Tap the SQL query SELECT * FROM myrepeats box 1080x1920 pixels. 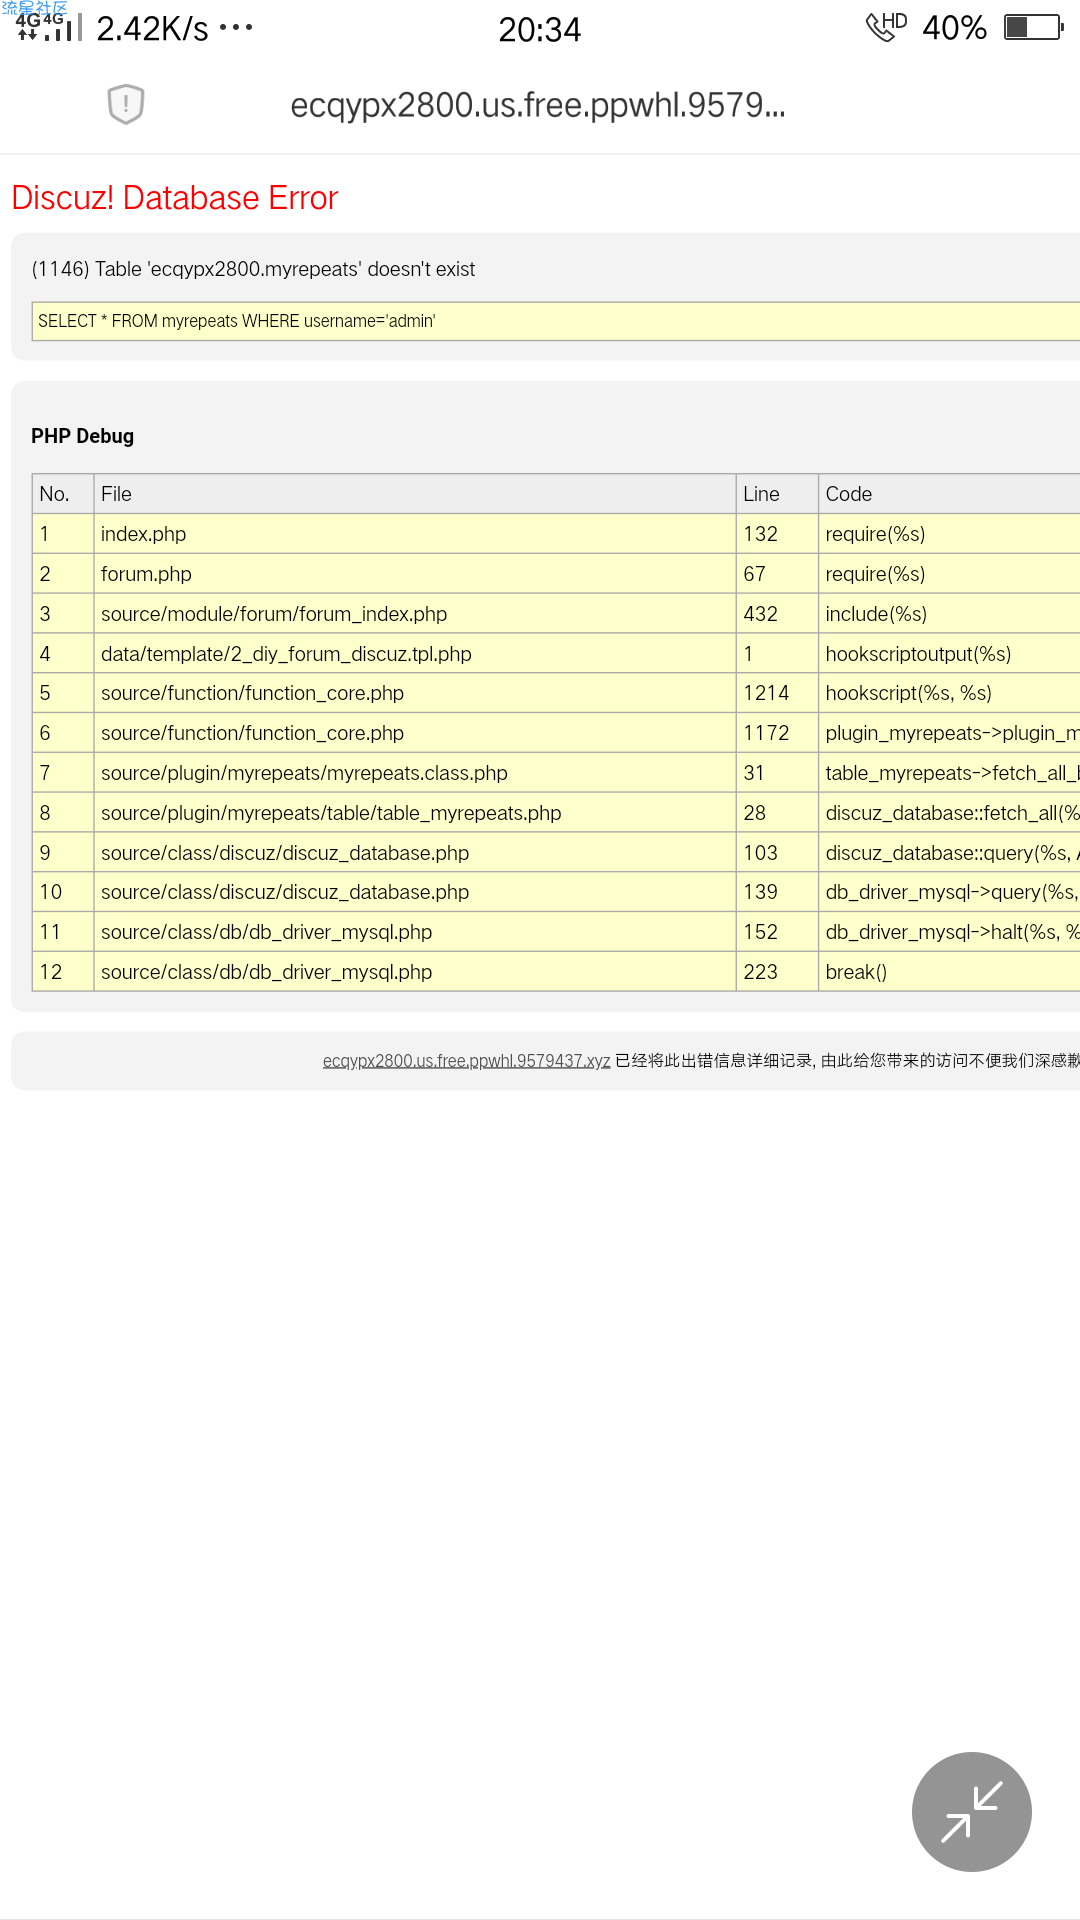click(x=556, y=321)
